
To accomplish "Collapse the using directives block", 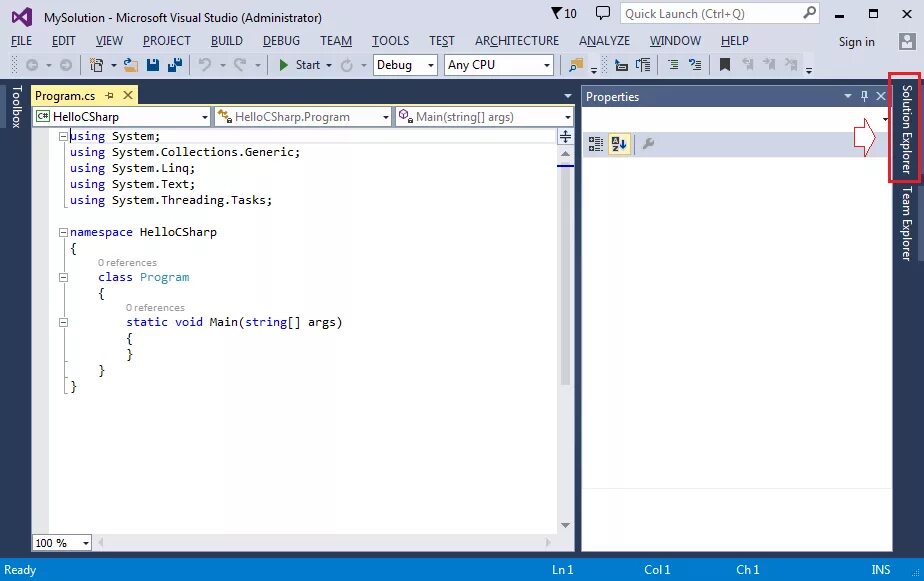I will [63, 136].
